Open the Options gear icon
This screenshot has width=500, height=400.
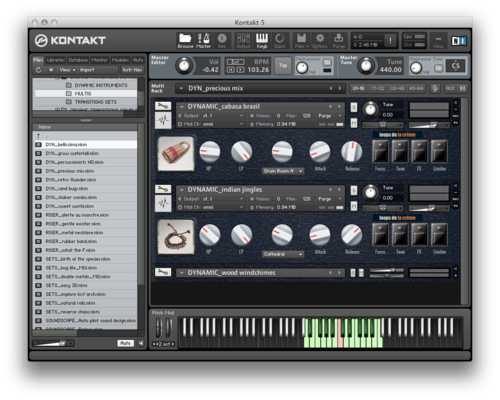[x=320, y=41]
